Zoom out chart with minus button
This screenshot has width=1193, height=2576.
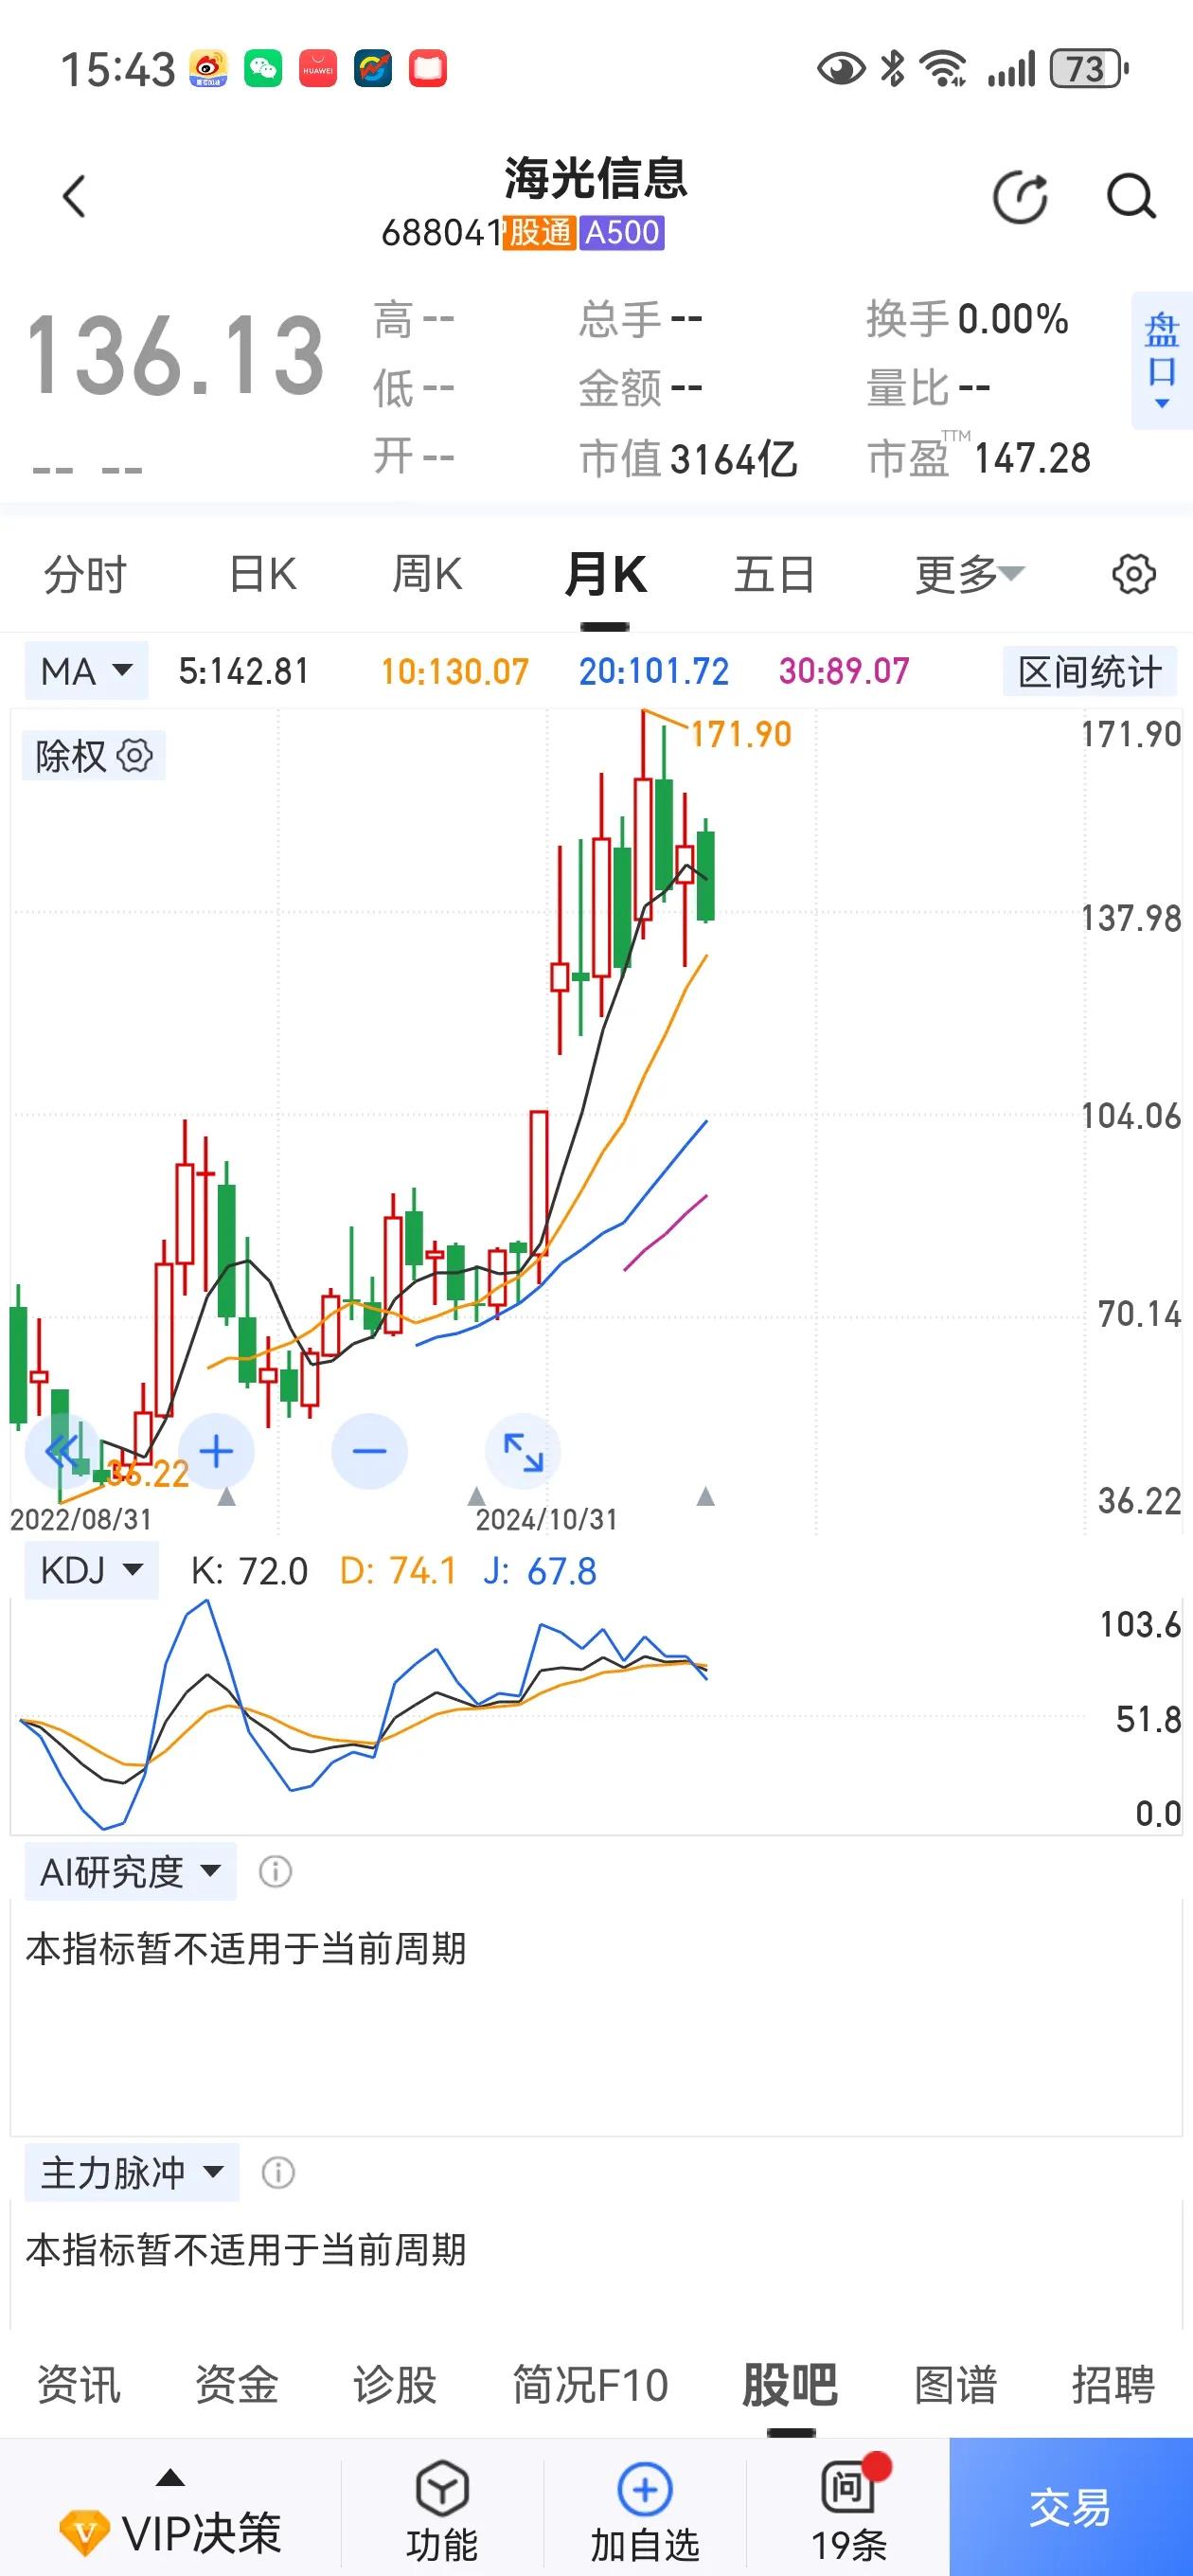point(369,1451)
